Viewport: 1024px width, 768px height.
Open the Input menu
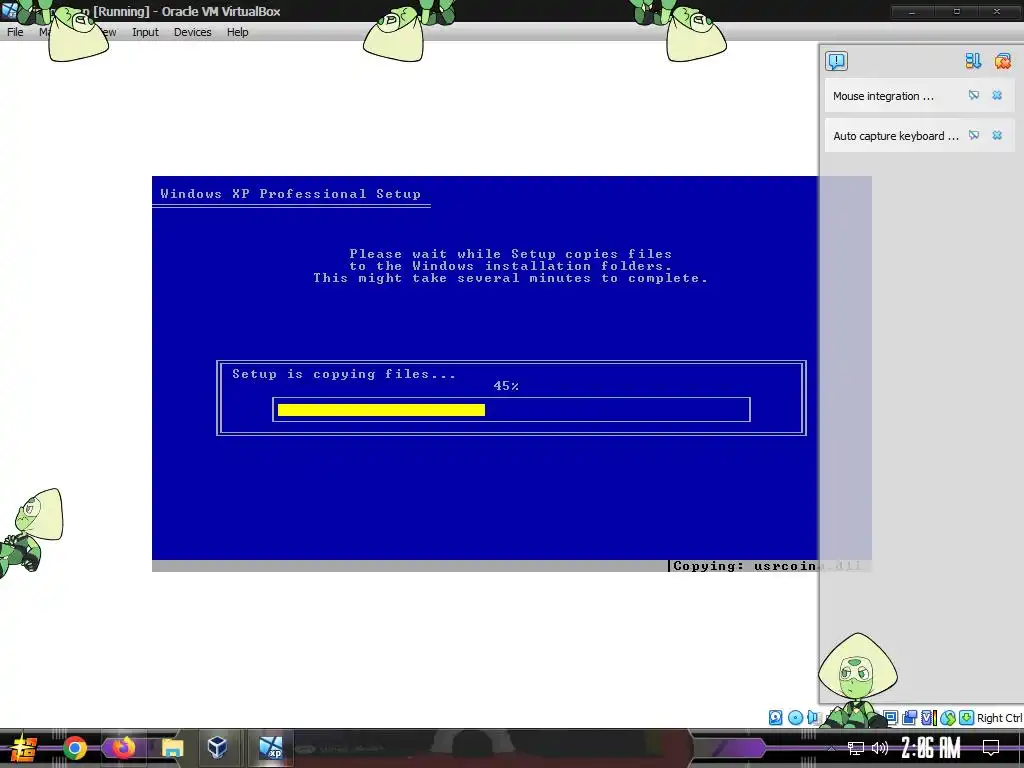click(145, 32)
